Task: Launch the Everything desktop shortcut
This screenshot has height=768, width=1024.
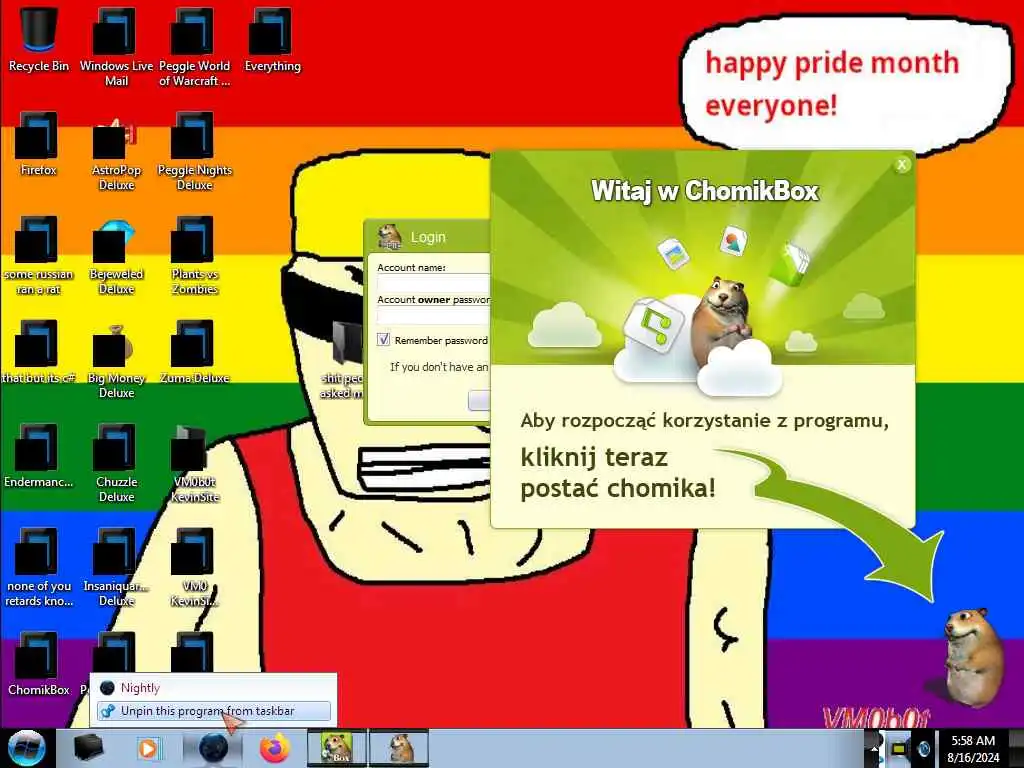Action: pos(272,39)
